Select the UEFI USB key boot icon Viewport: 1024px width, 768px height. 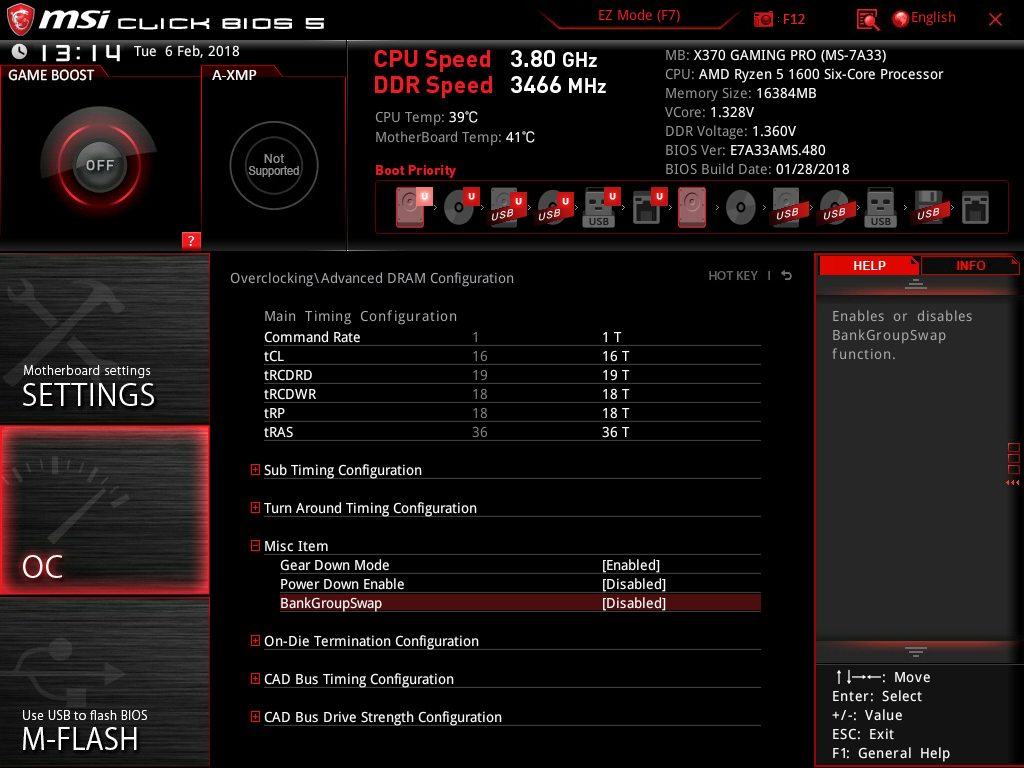pyautogui.click(x=600, y=207)
